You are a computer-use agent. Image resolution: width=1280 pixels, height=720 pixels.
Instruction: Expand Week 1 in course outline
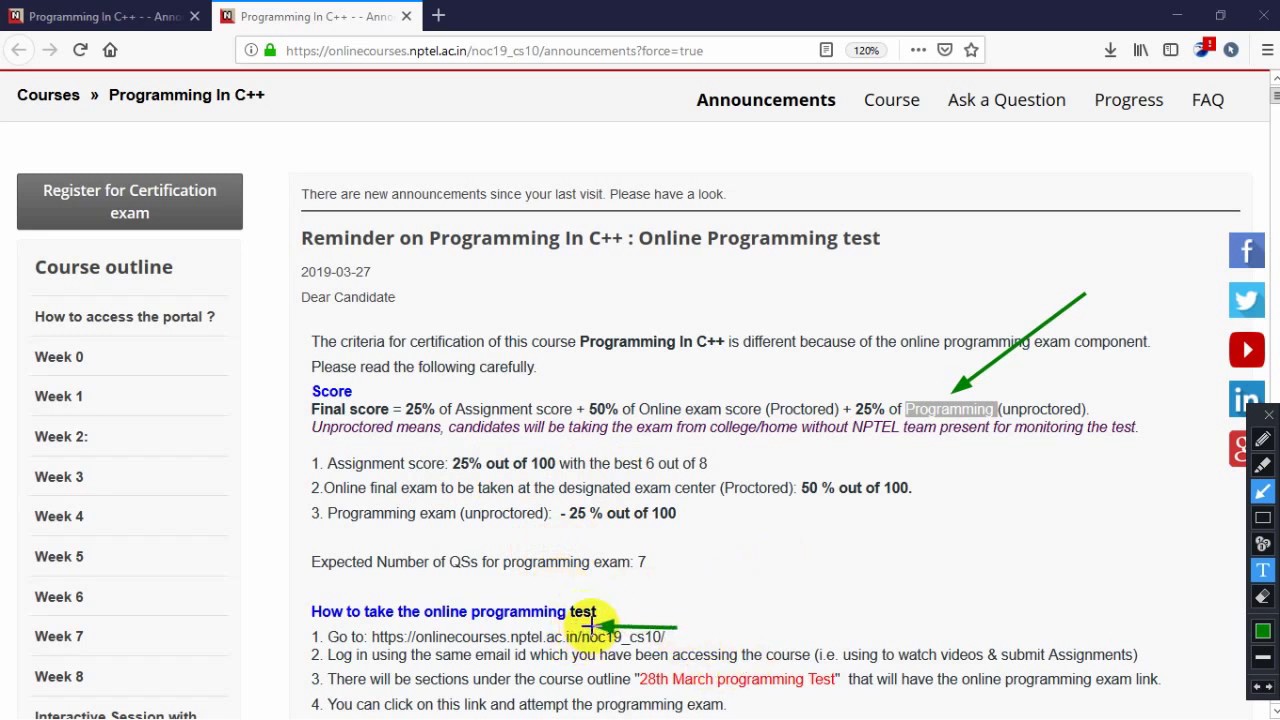pyautogui.click(x=59, y=397)
